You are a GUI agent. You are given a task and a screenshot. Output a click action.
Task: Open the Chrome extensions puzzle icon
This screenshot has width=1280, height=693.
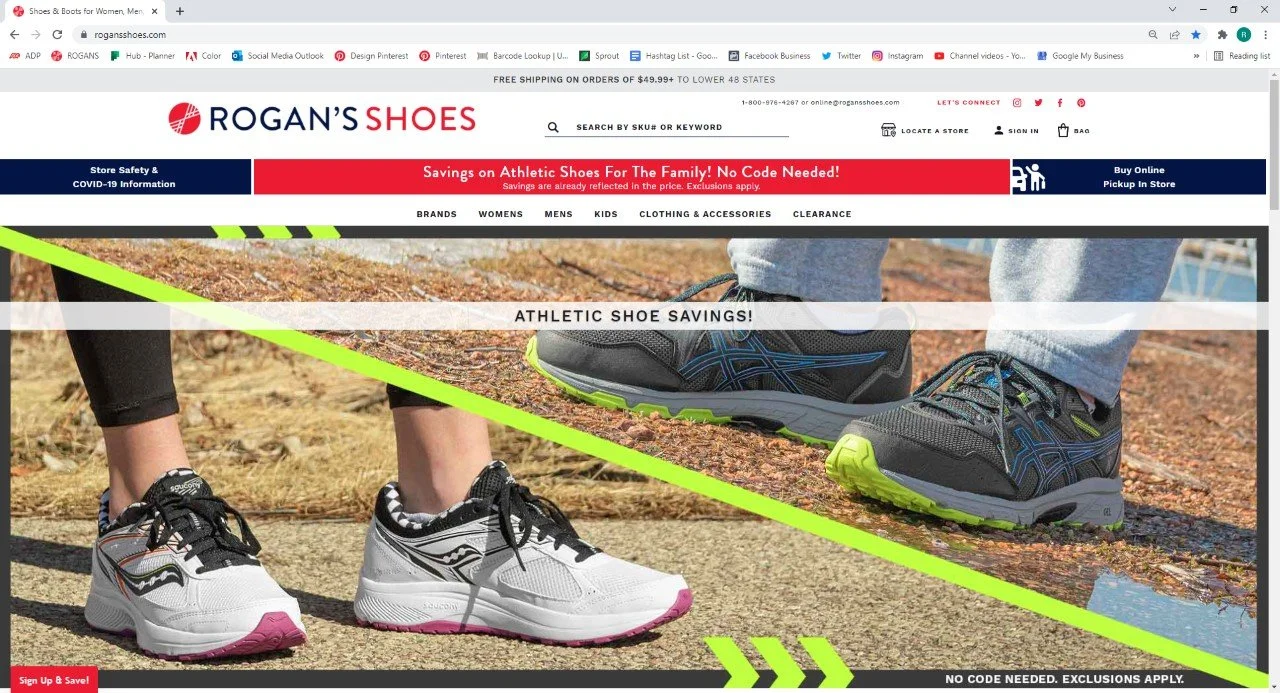(1222, 34)
